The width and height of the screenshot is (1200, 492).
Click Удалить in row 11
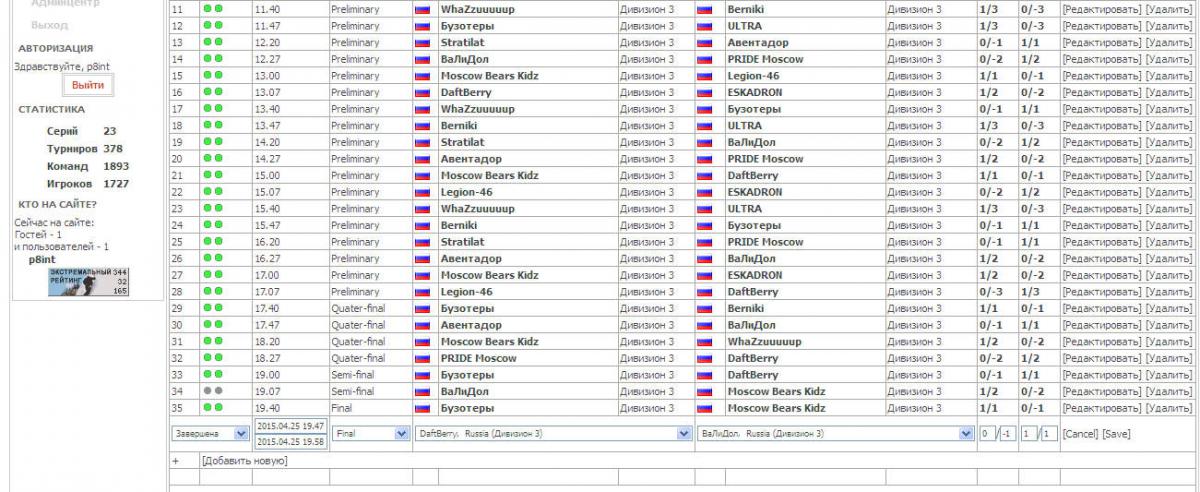[x=1168, y=9]
